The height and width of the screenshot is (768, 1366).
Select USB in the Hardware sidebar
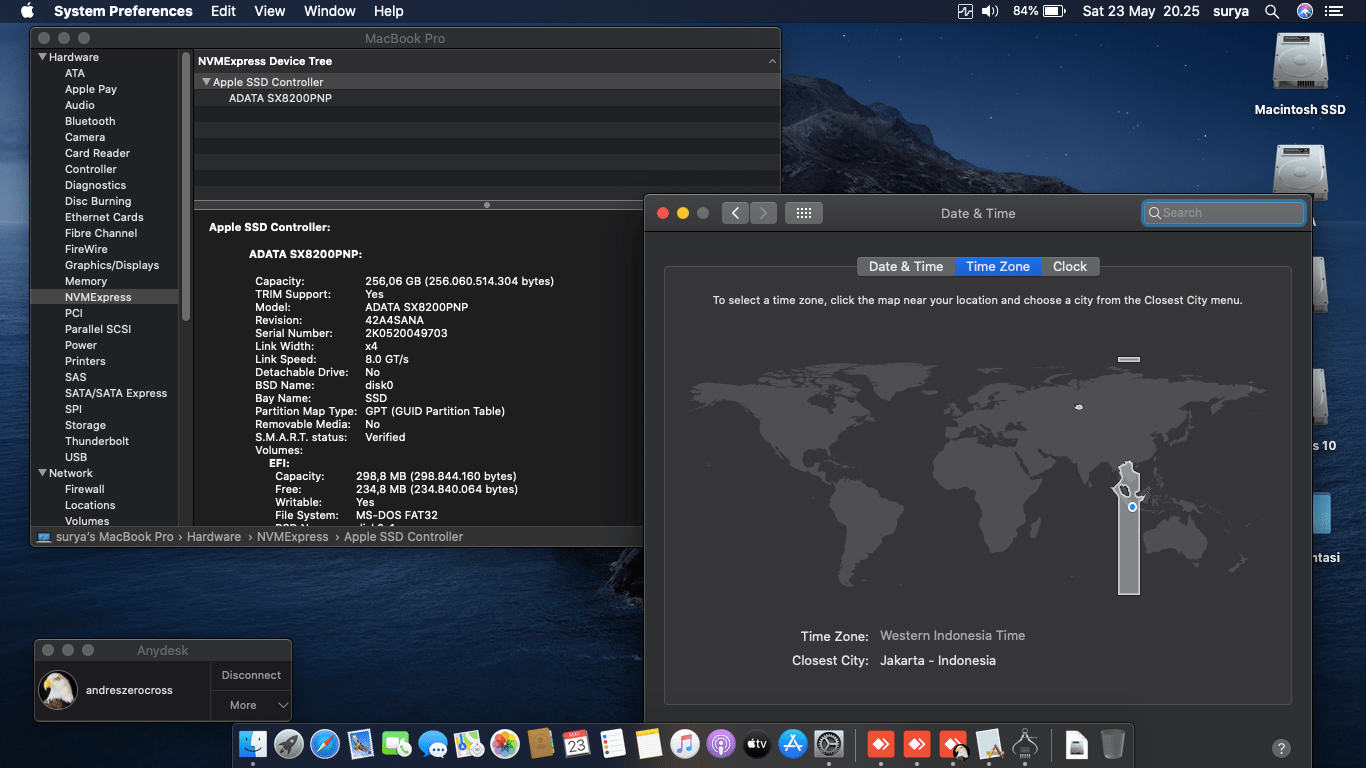76,457
